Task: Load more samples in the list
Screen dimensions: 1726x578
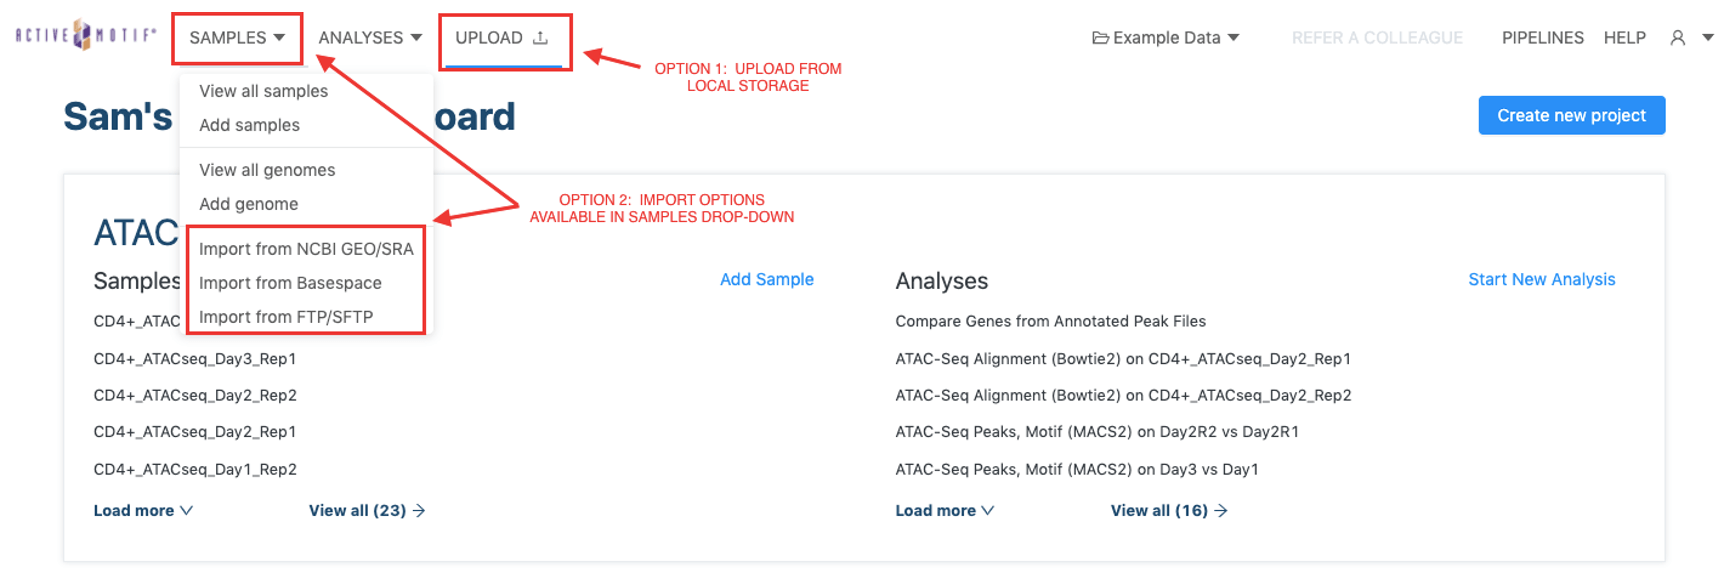Action: click(x=143, y=510)
